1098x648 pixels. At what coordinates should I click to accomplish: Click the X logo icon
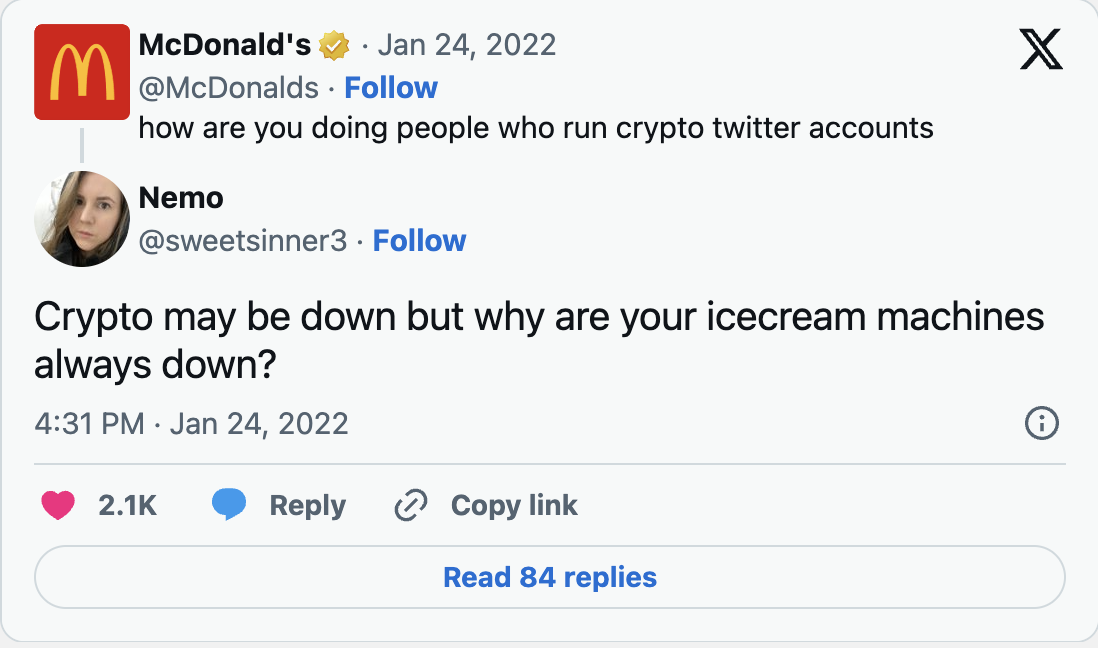(x=1041, y=50)
